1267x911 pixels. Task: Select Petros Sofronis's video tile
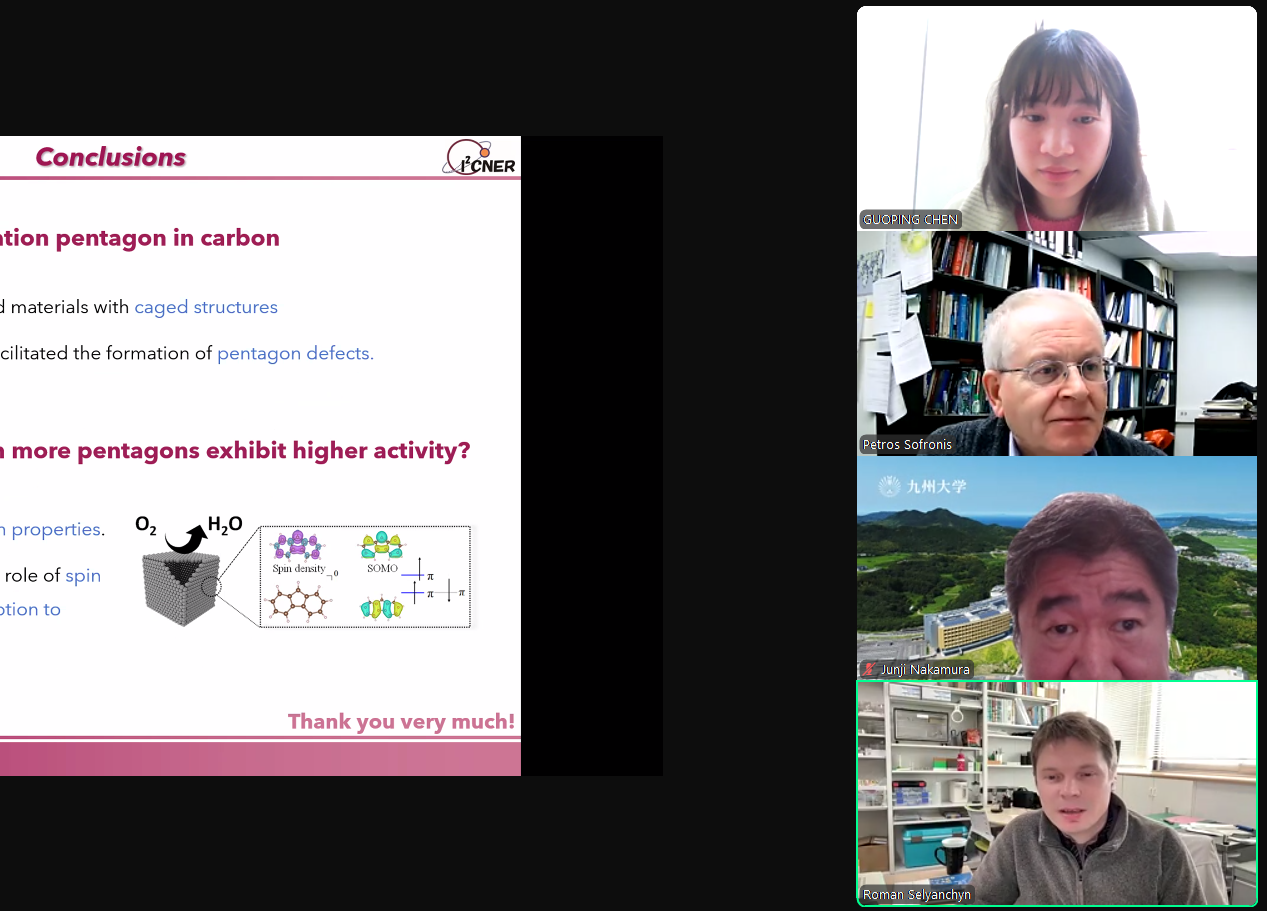(x=1056, y=343)
